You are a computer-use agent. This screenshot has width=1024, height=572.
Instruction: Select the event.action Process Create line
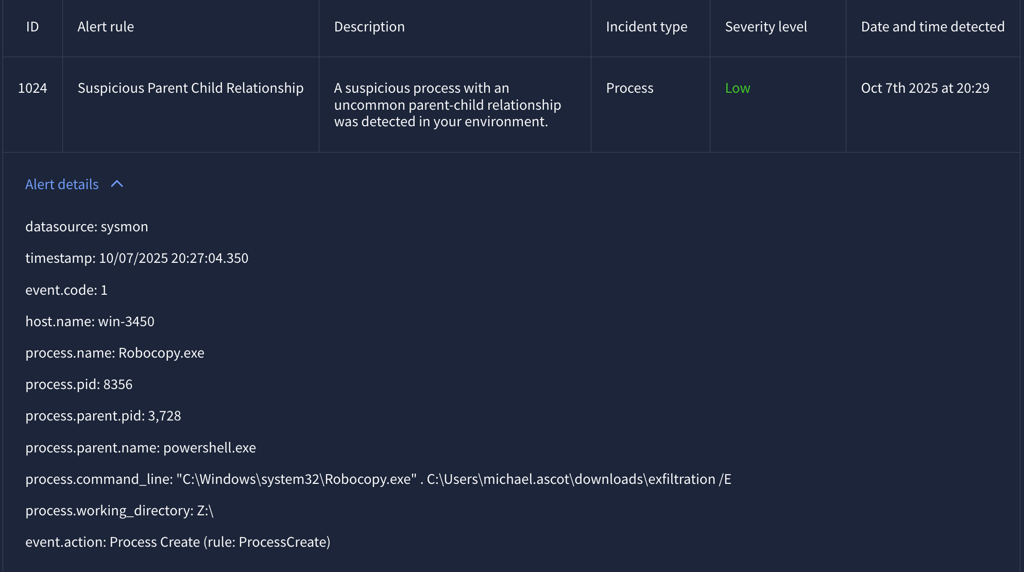pos(177,542)
